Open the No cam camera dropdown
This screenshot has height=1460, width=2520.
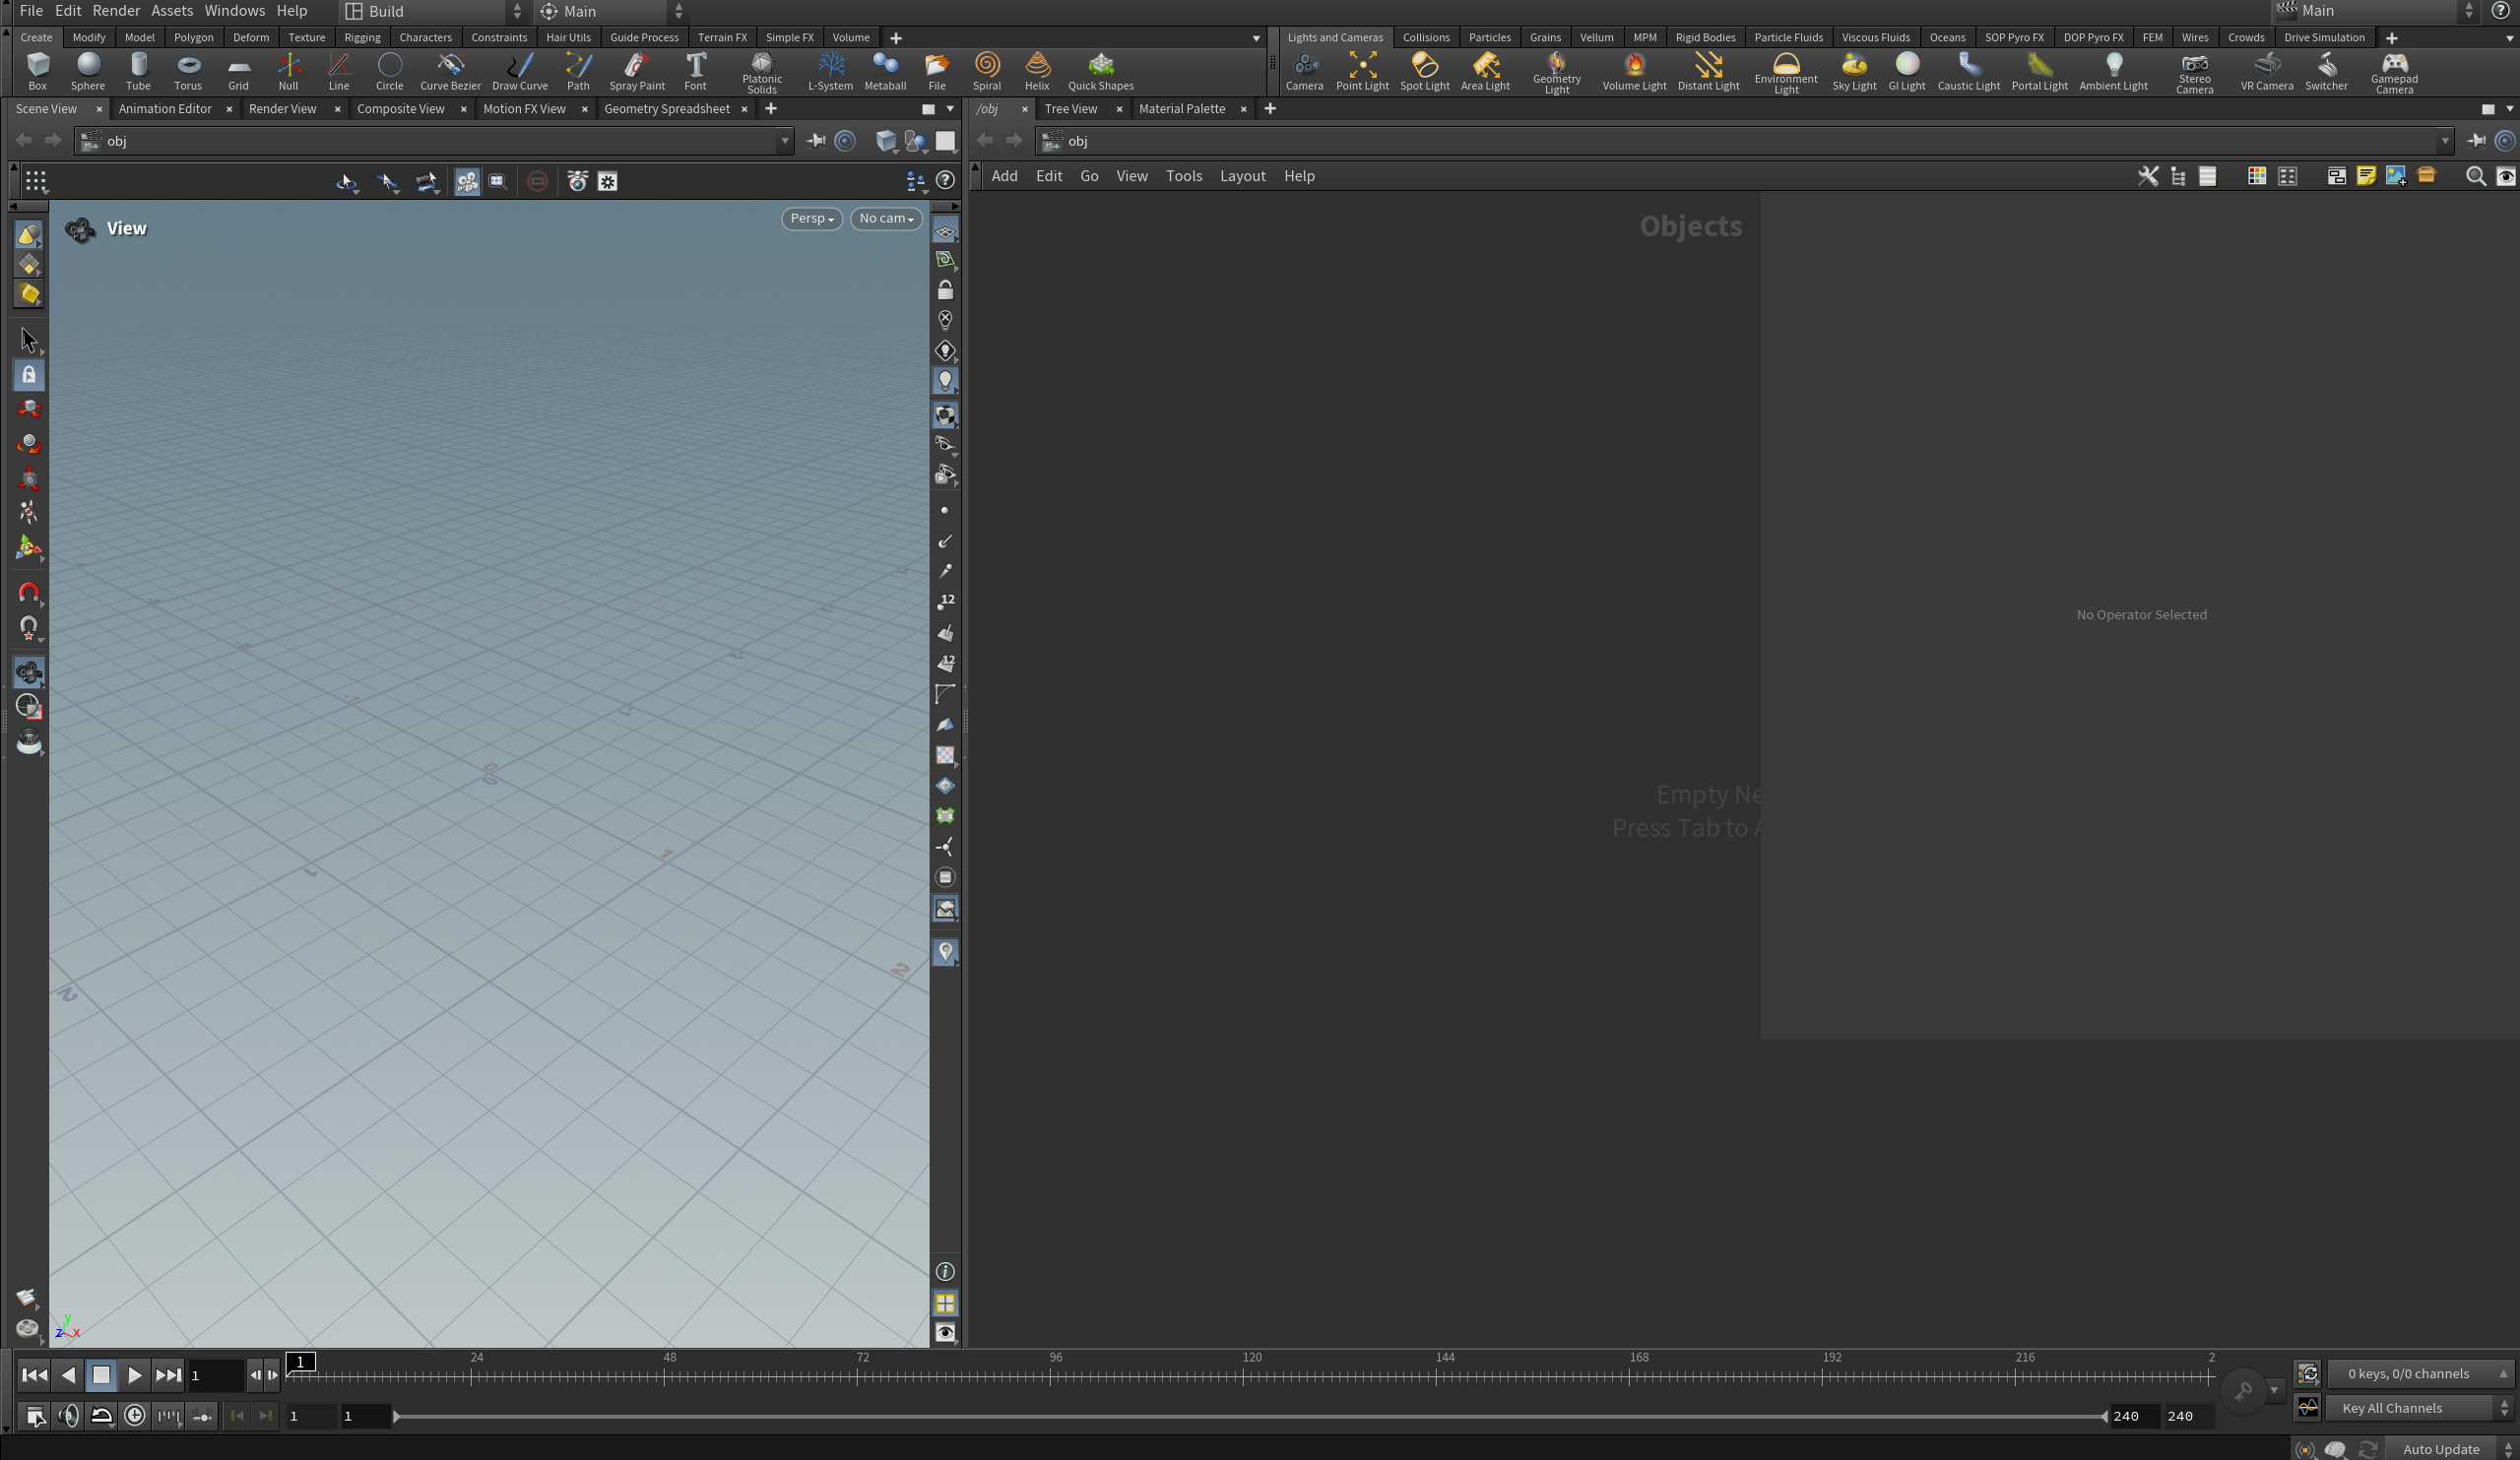[886, 218]
